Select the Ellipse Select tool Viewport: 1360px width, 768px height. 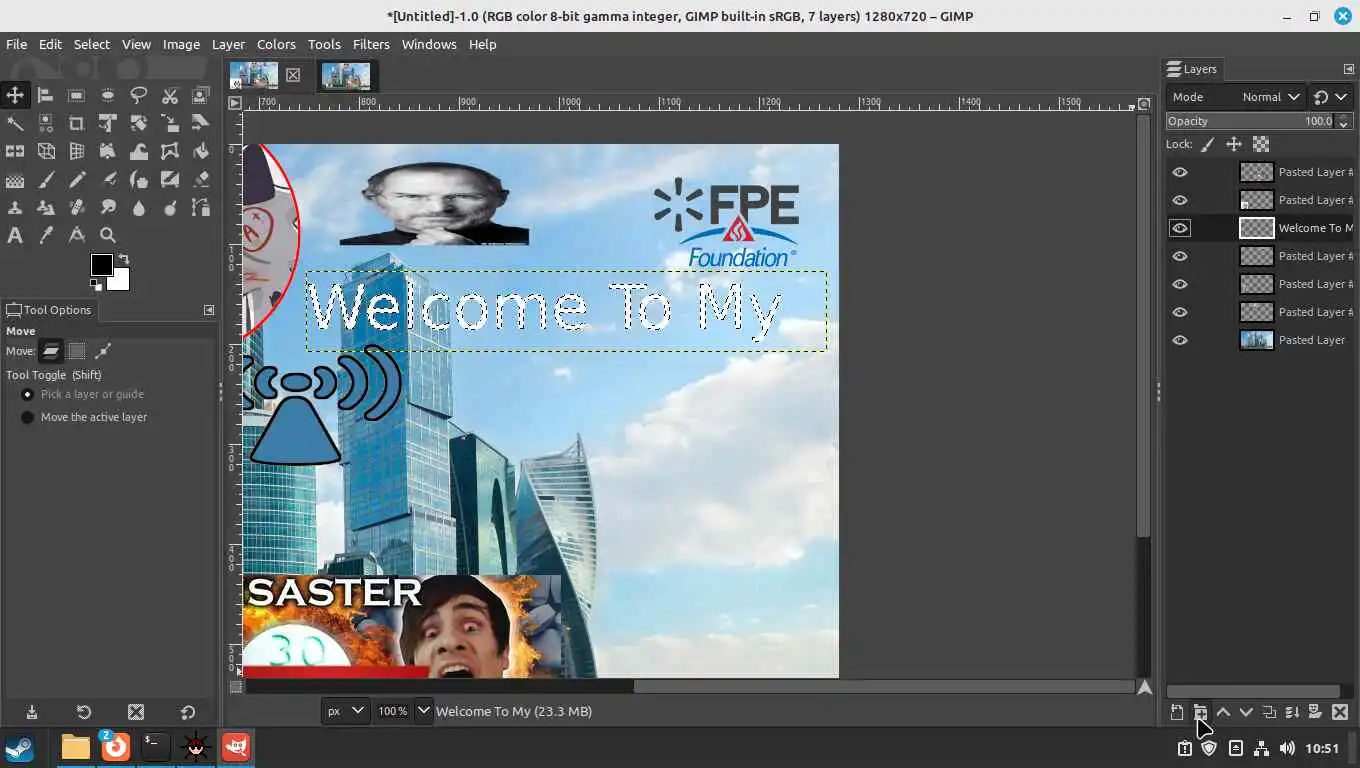(107, 95)
